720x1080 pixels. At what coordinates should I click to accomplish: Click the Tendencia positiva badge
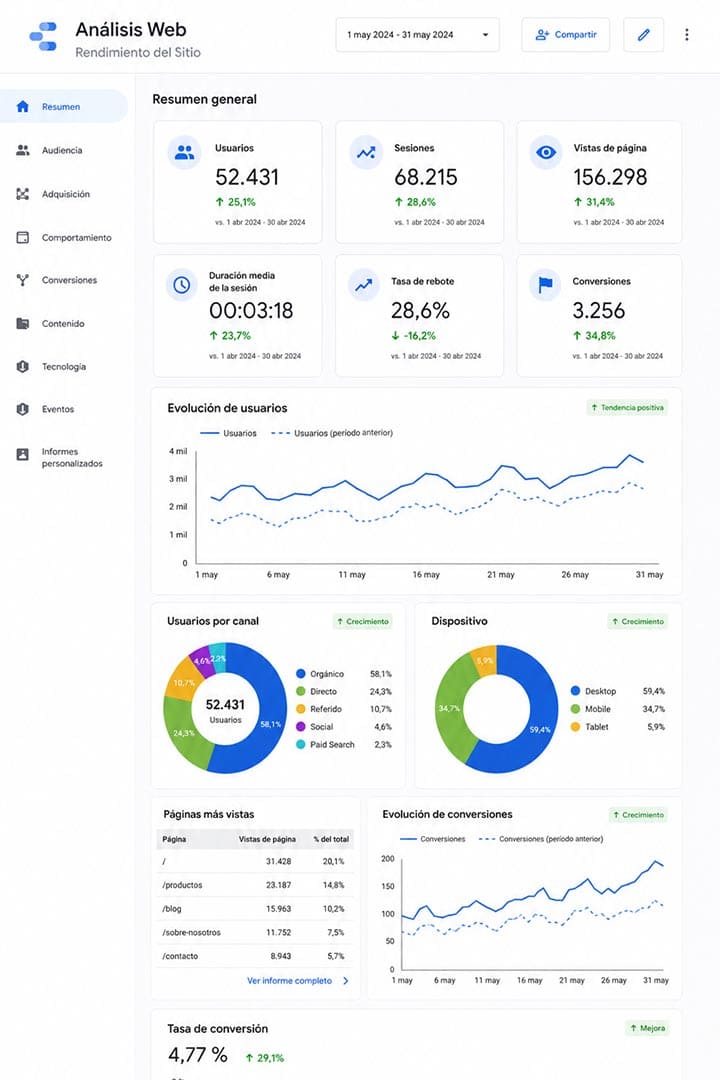[x=627, y=408]
